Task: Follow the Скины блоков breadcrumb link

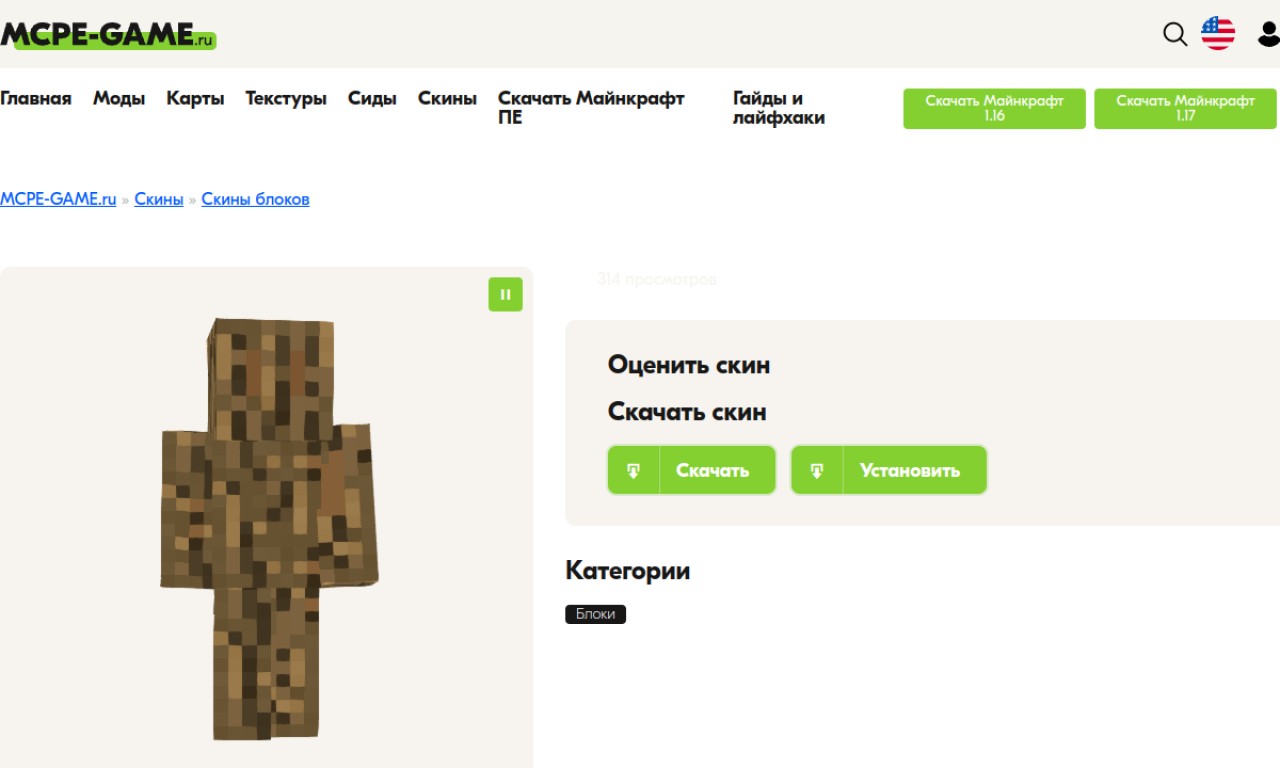Action: pos(255,199)
